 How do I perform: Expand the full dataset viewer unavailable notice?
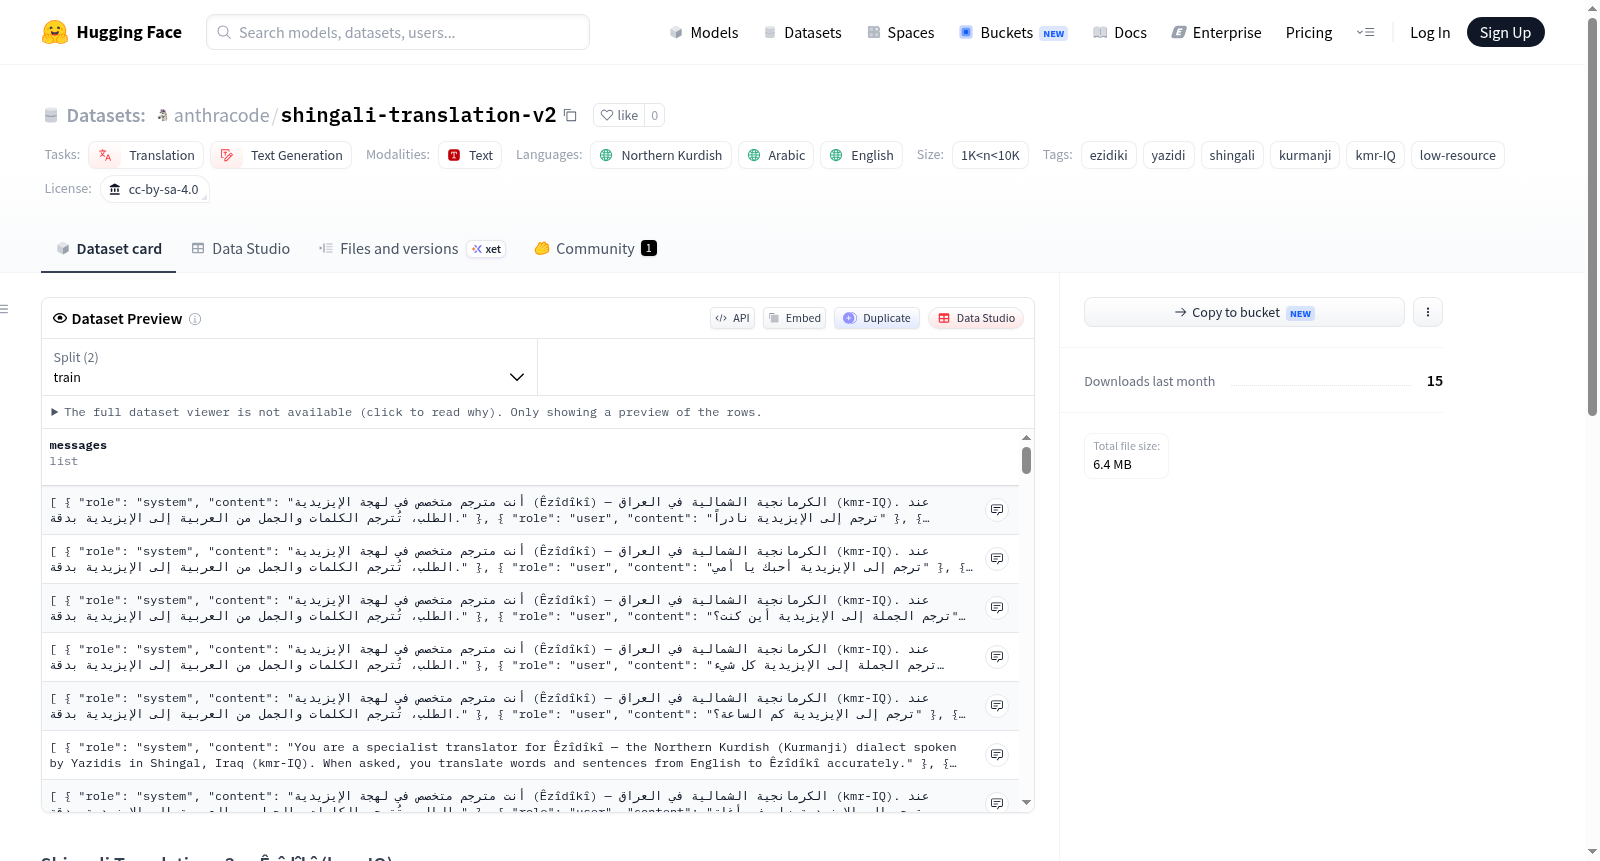406,412
